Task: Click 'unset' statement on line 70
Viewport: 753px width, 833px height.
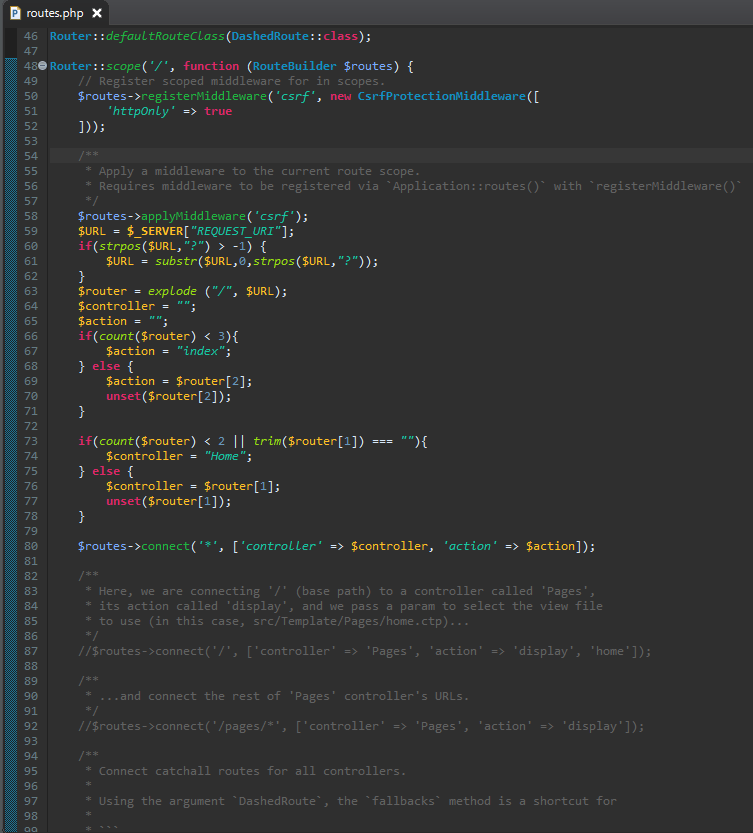Action: coord(123,396)
